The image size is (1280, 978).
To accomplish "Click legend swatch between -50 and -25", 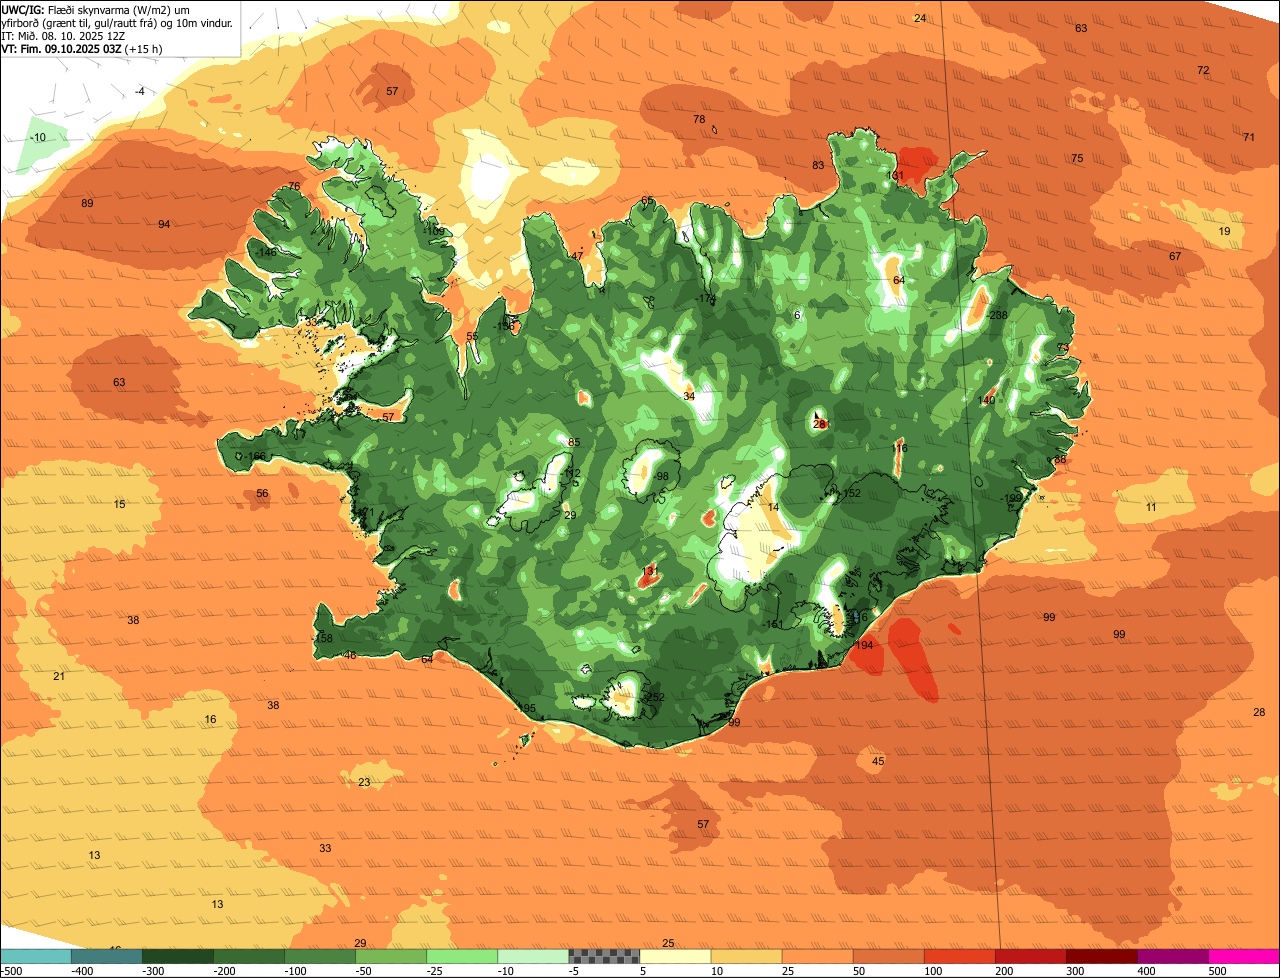I will pyautogui.click(x=392, y=956).
